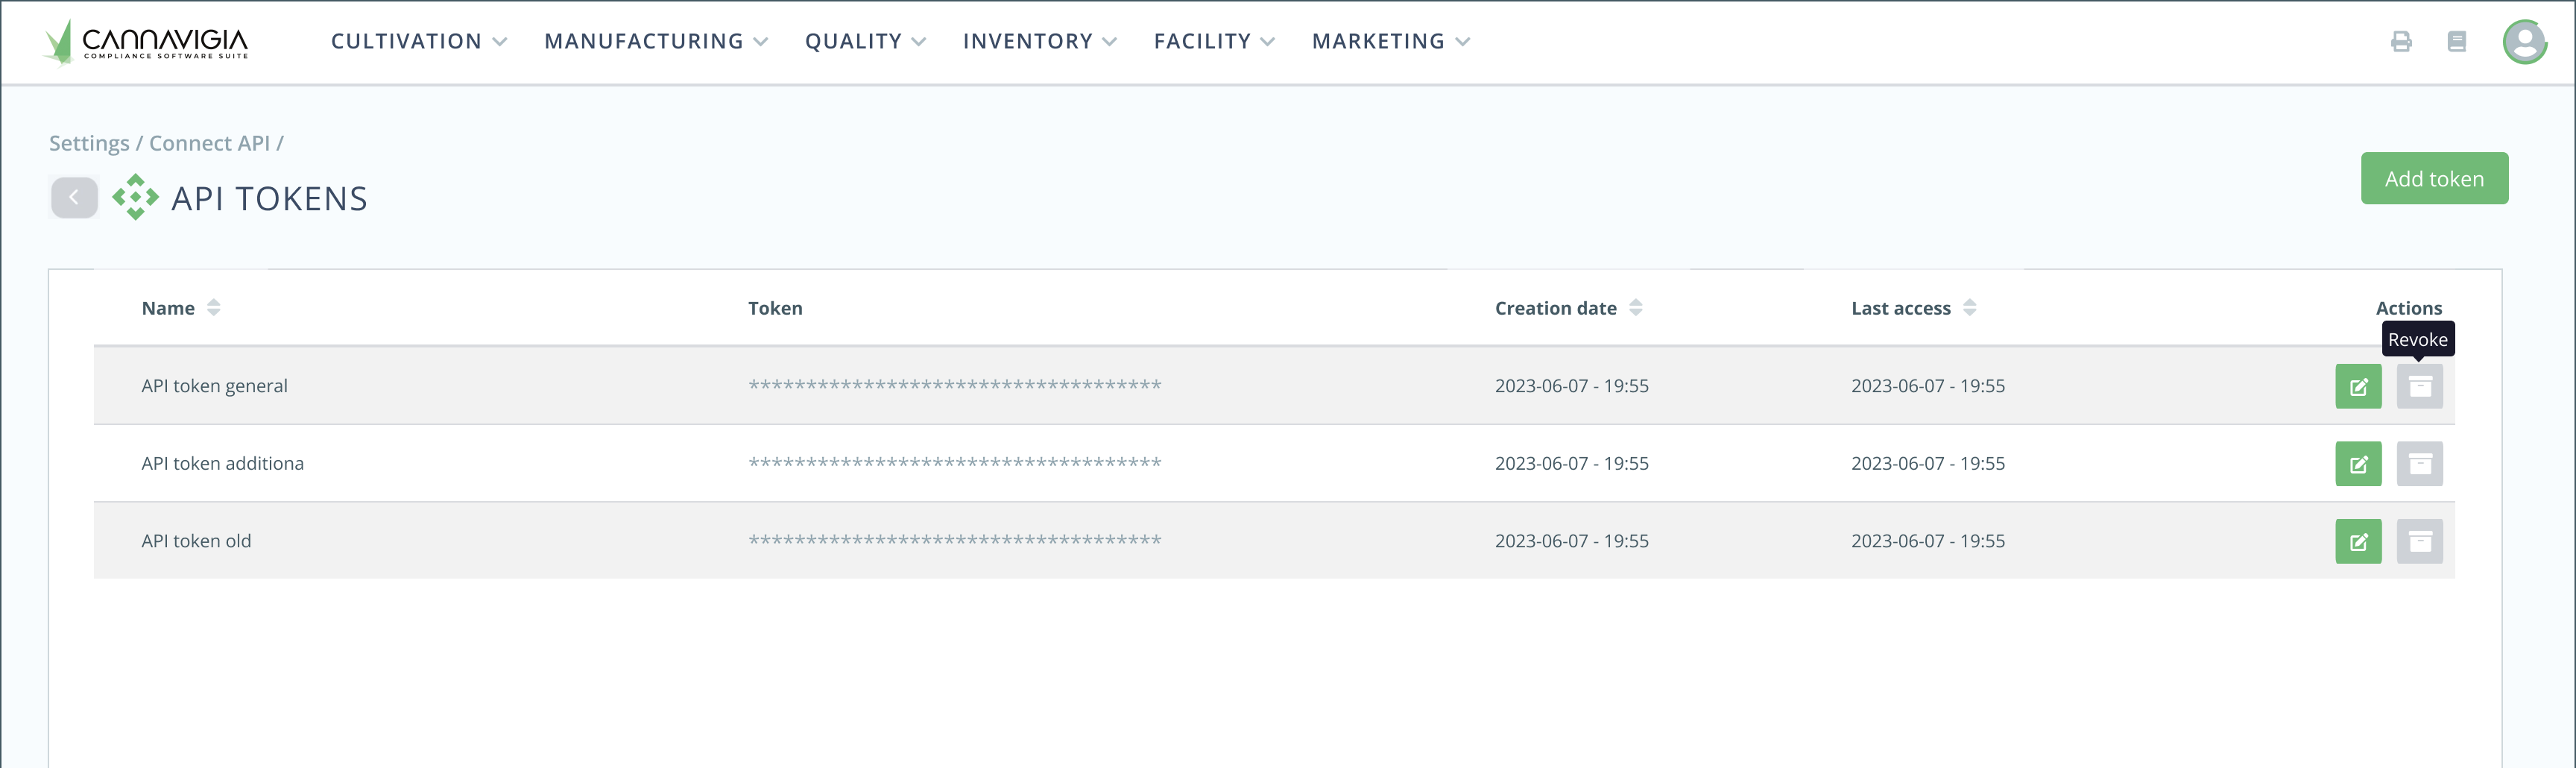Click the Cannavigia logo
2576x768 pixels.
(146, 42)
